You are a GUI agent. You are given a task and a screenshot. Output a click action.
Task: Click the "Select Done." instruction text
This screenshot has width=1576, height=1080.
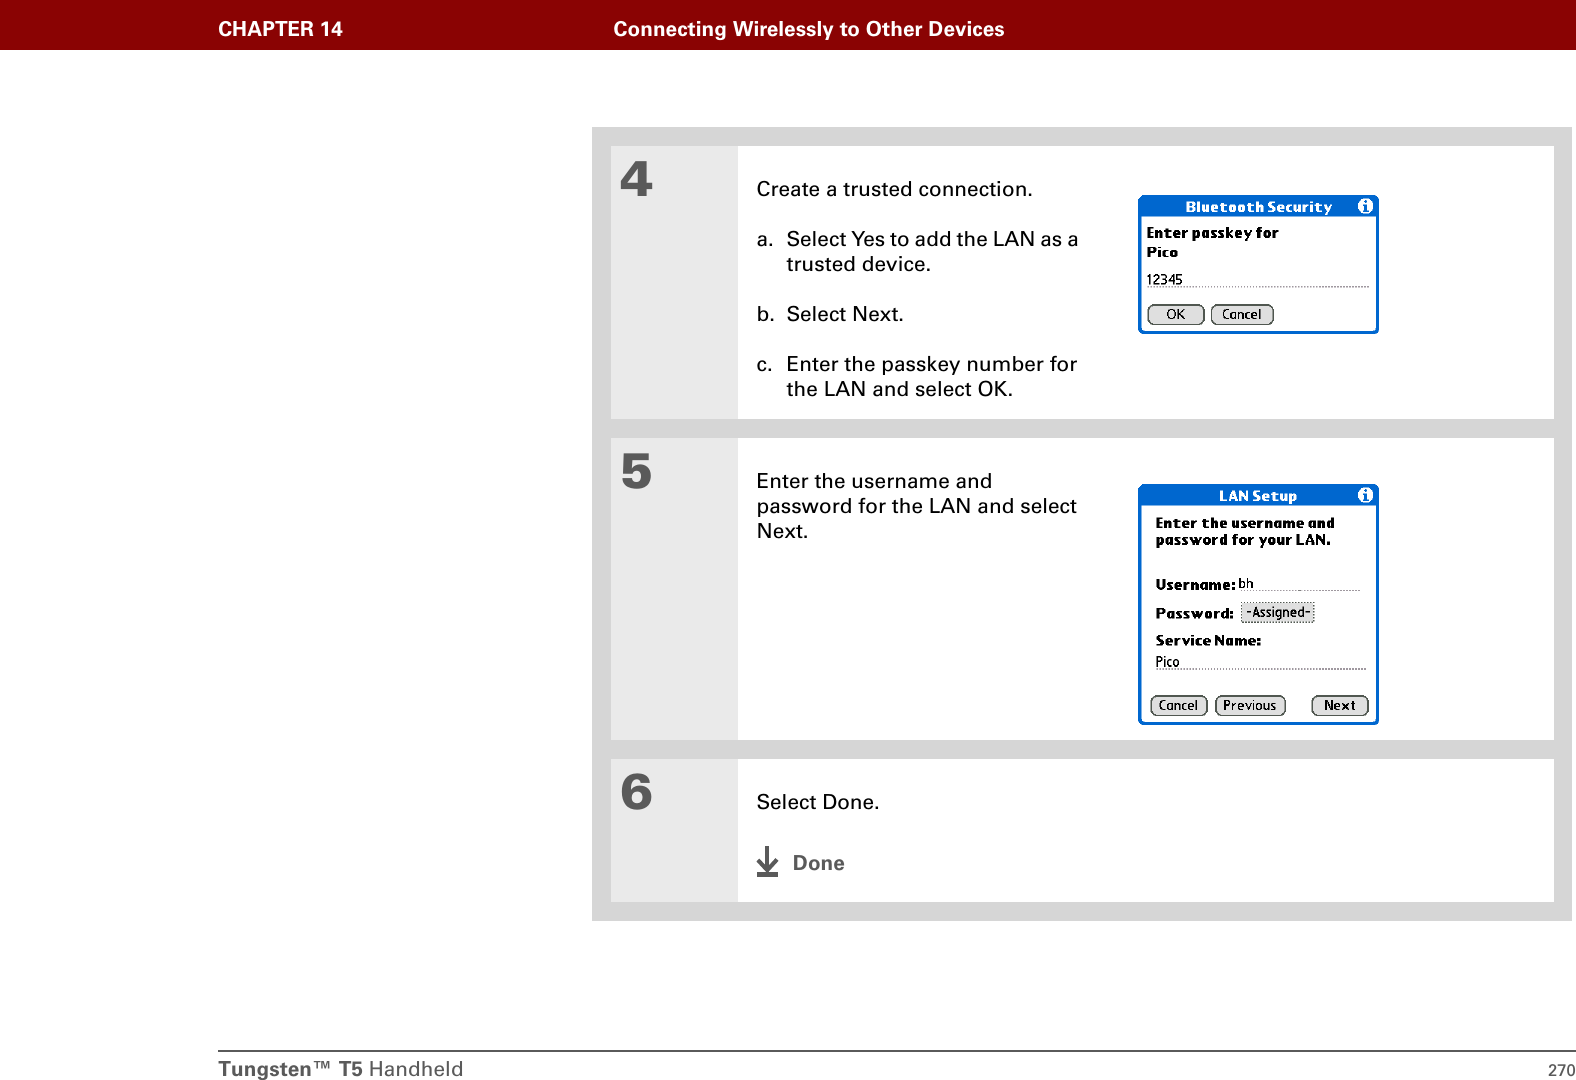818,802
